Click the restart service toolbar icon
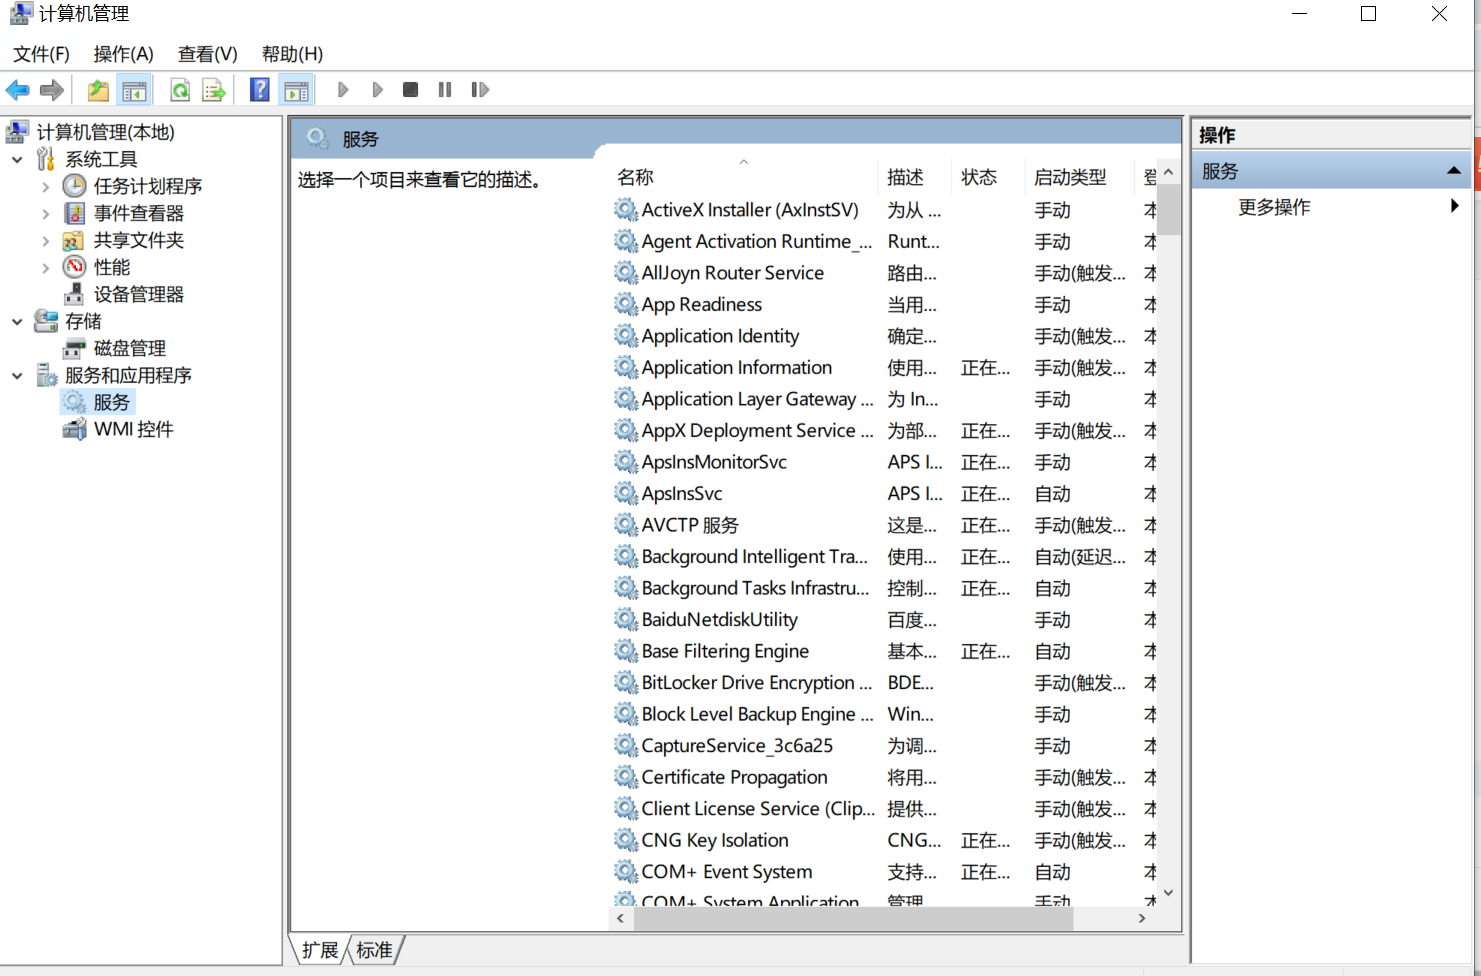 tap(480, 90)
